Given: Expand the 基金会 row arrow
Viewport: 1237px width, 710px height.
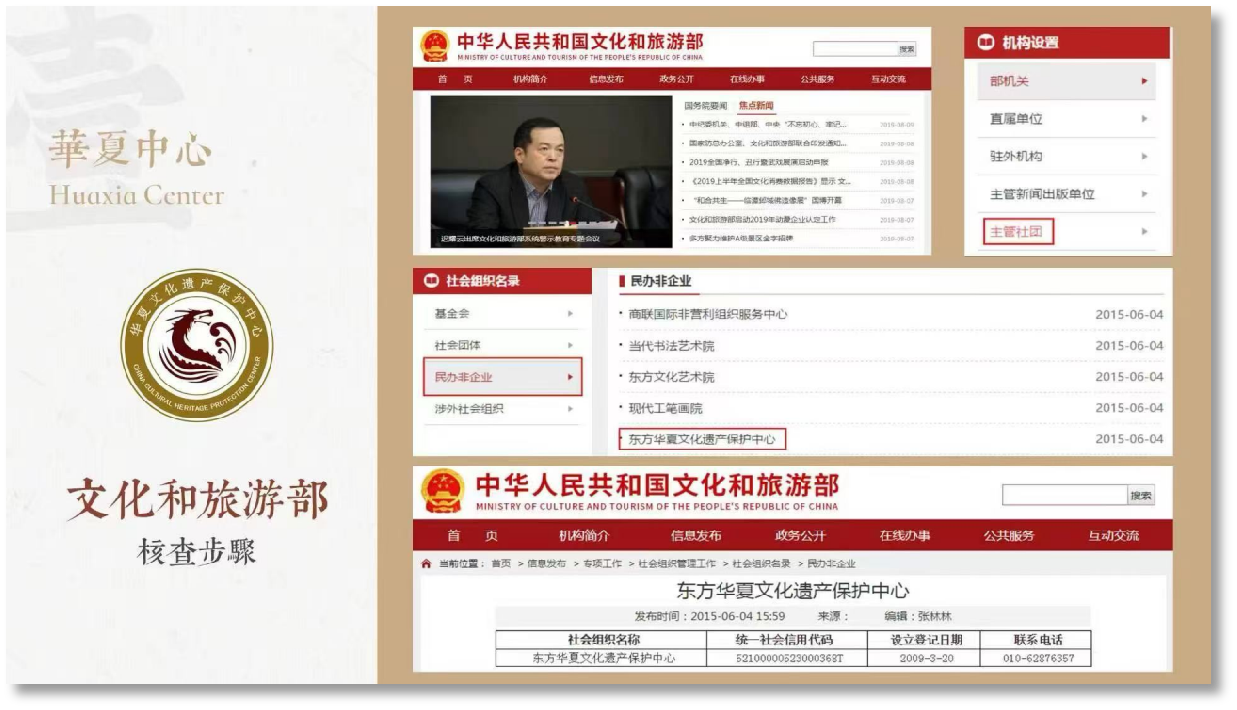Looking at the screenshot, I should coord(570,314).
